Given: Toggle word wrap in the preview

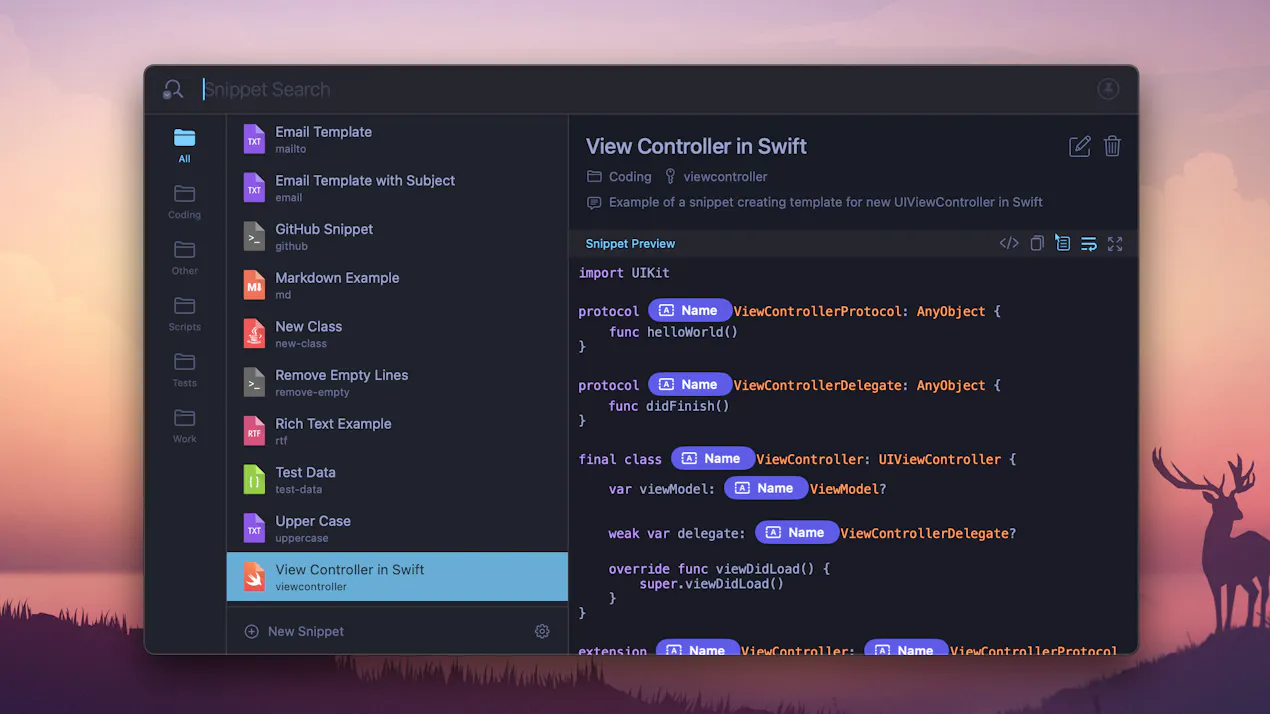Looking at the screenshot, I should pyautogui.click(x=1089, y=243).
